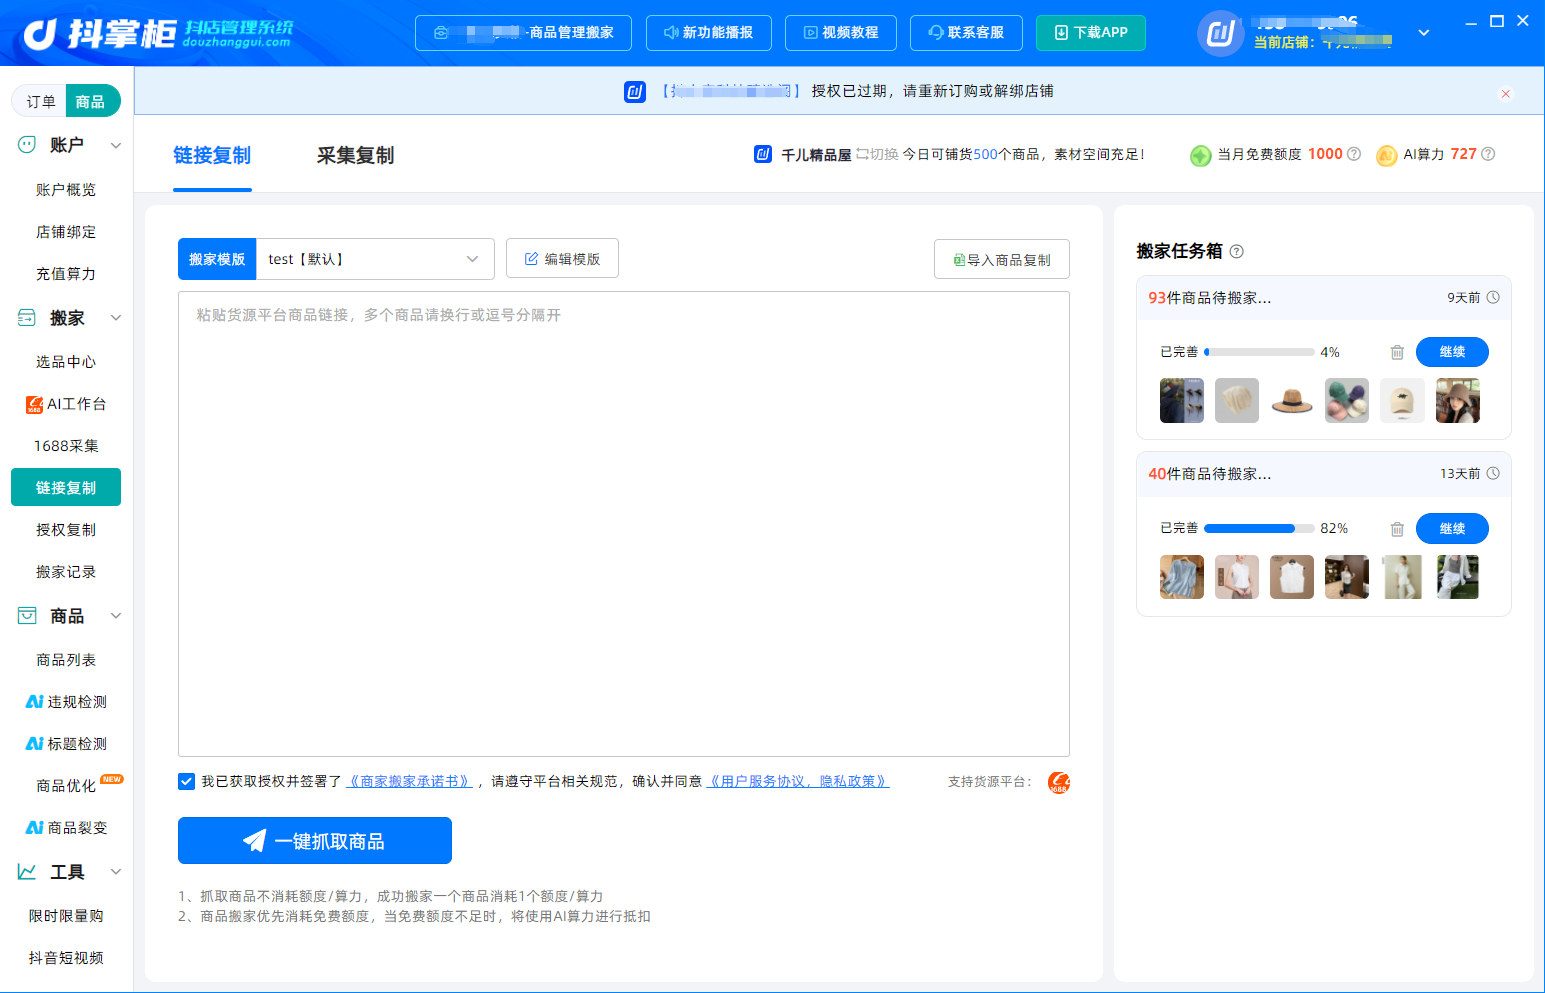Viewport: 1545px width, 993px height.
Task: Click the 抖掌柜 logo
Action: (x=158, y=33)
